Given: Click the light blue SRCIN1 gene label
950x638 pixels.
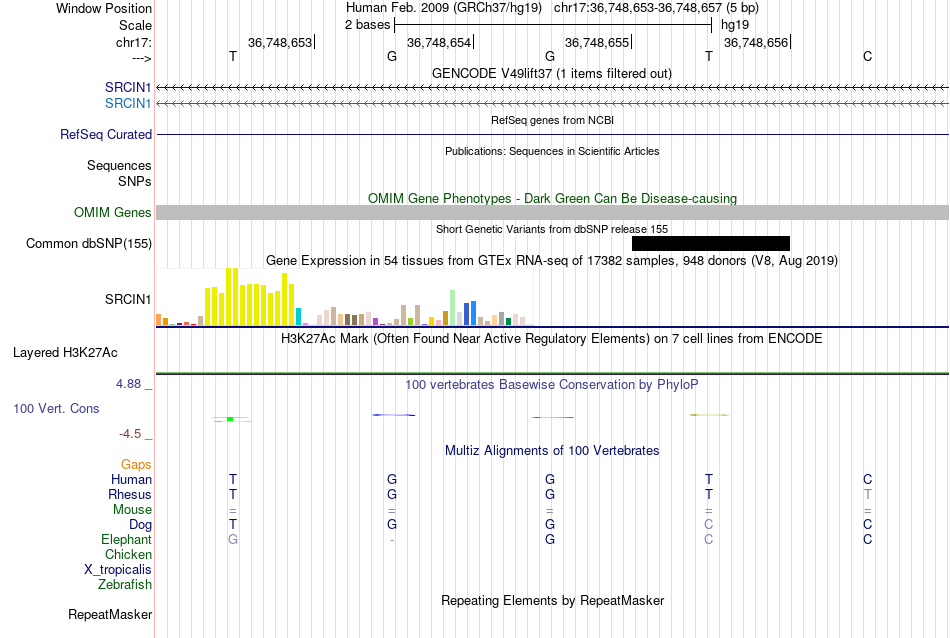Looking at the screenshot, I should (x=128, y=104).
